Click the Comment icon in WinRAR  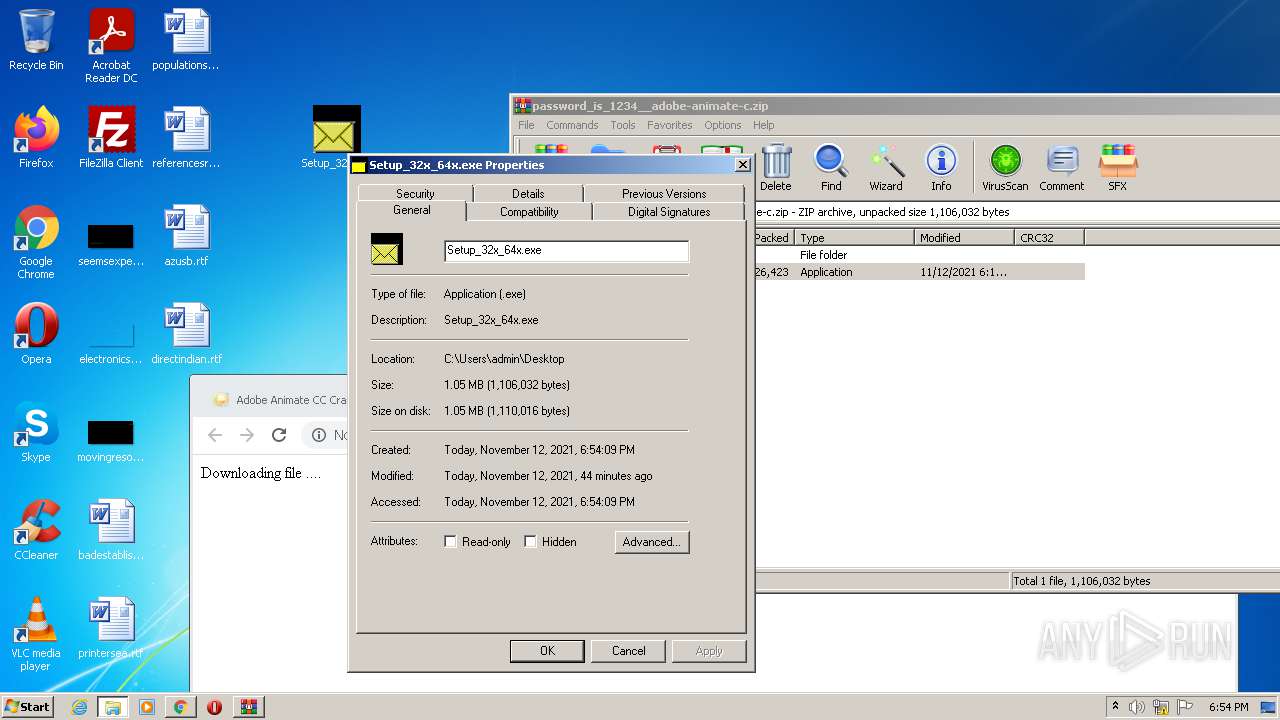point(1062,168)
